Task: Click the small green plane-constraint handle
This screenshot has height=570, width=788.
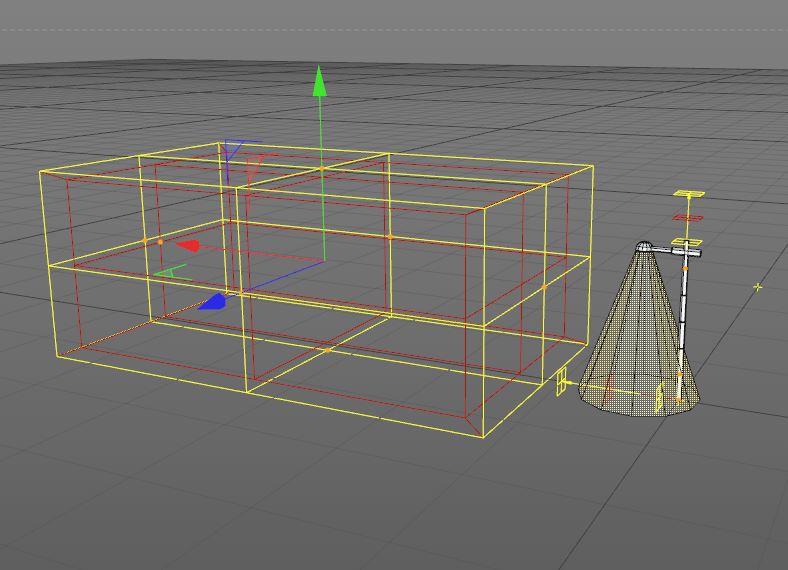Action: [172, 271]
